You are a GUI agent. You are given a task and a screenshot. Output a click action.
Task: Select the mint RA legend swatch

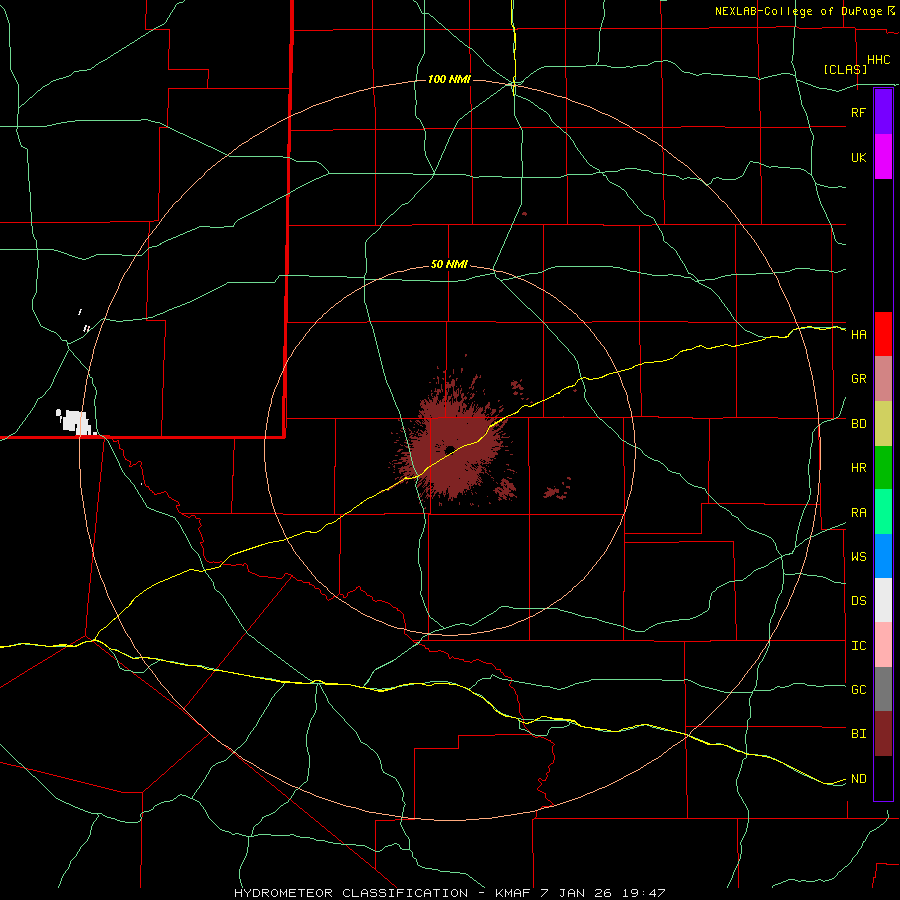coord(883,512)
